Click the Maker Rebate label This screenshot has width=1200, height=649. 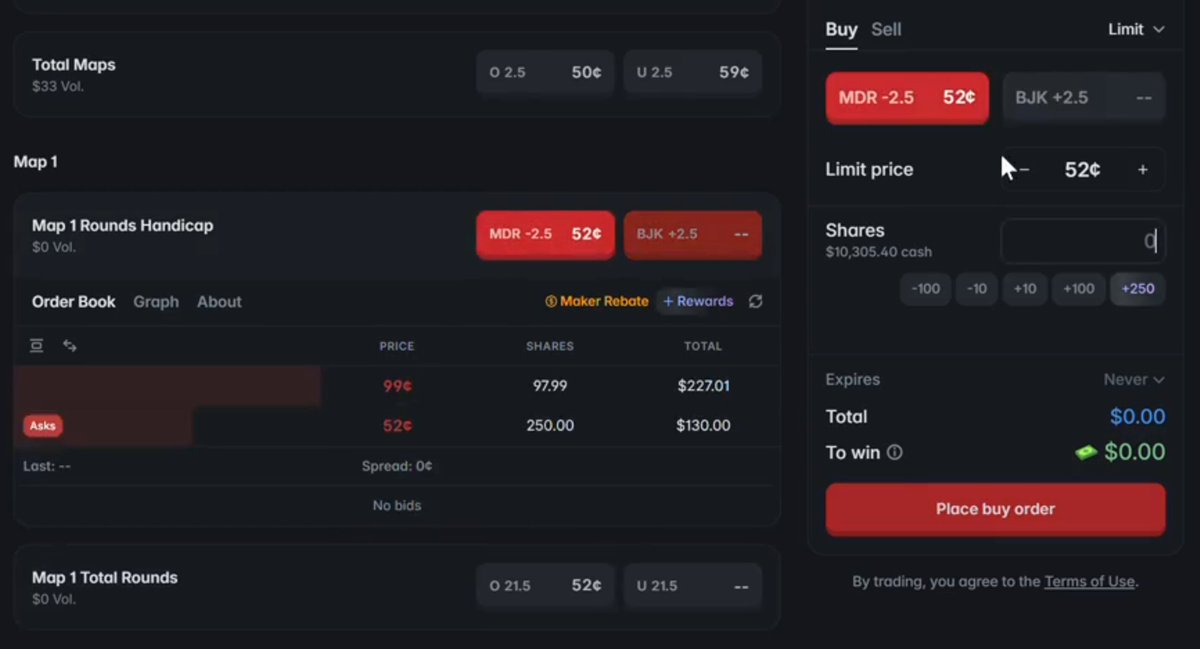(x=597, y=301)
